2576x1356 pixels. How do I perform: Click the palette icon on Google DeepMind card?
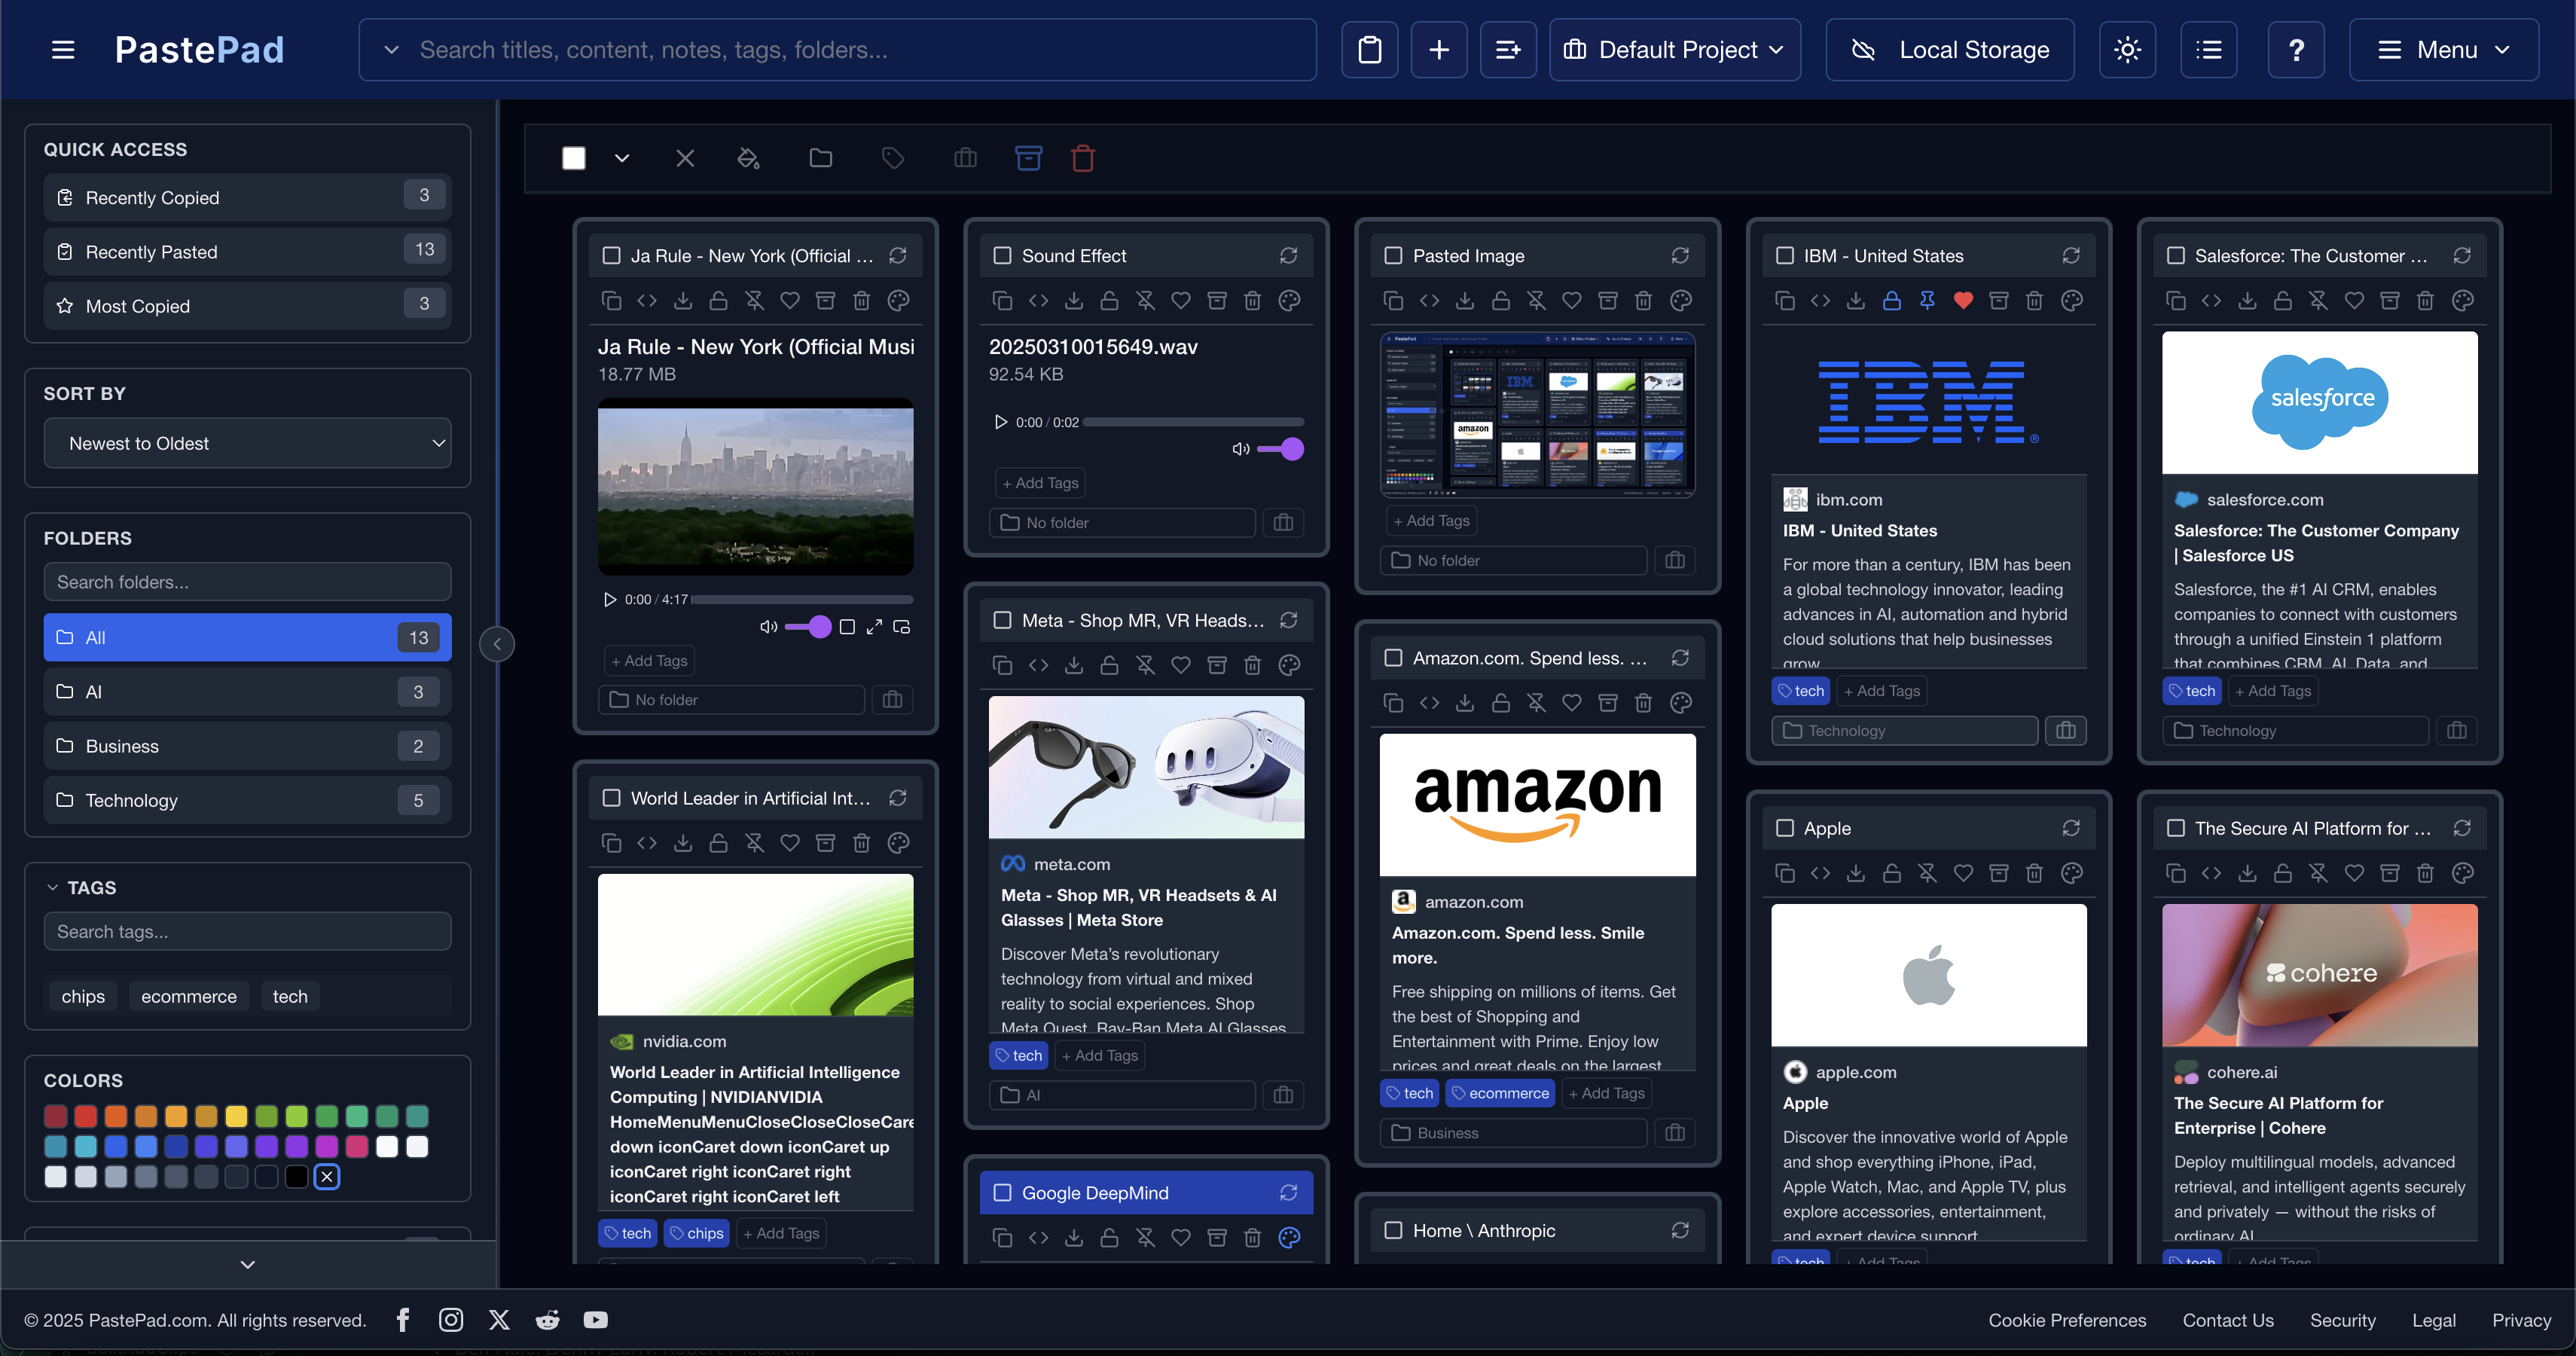1289,1237
